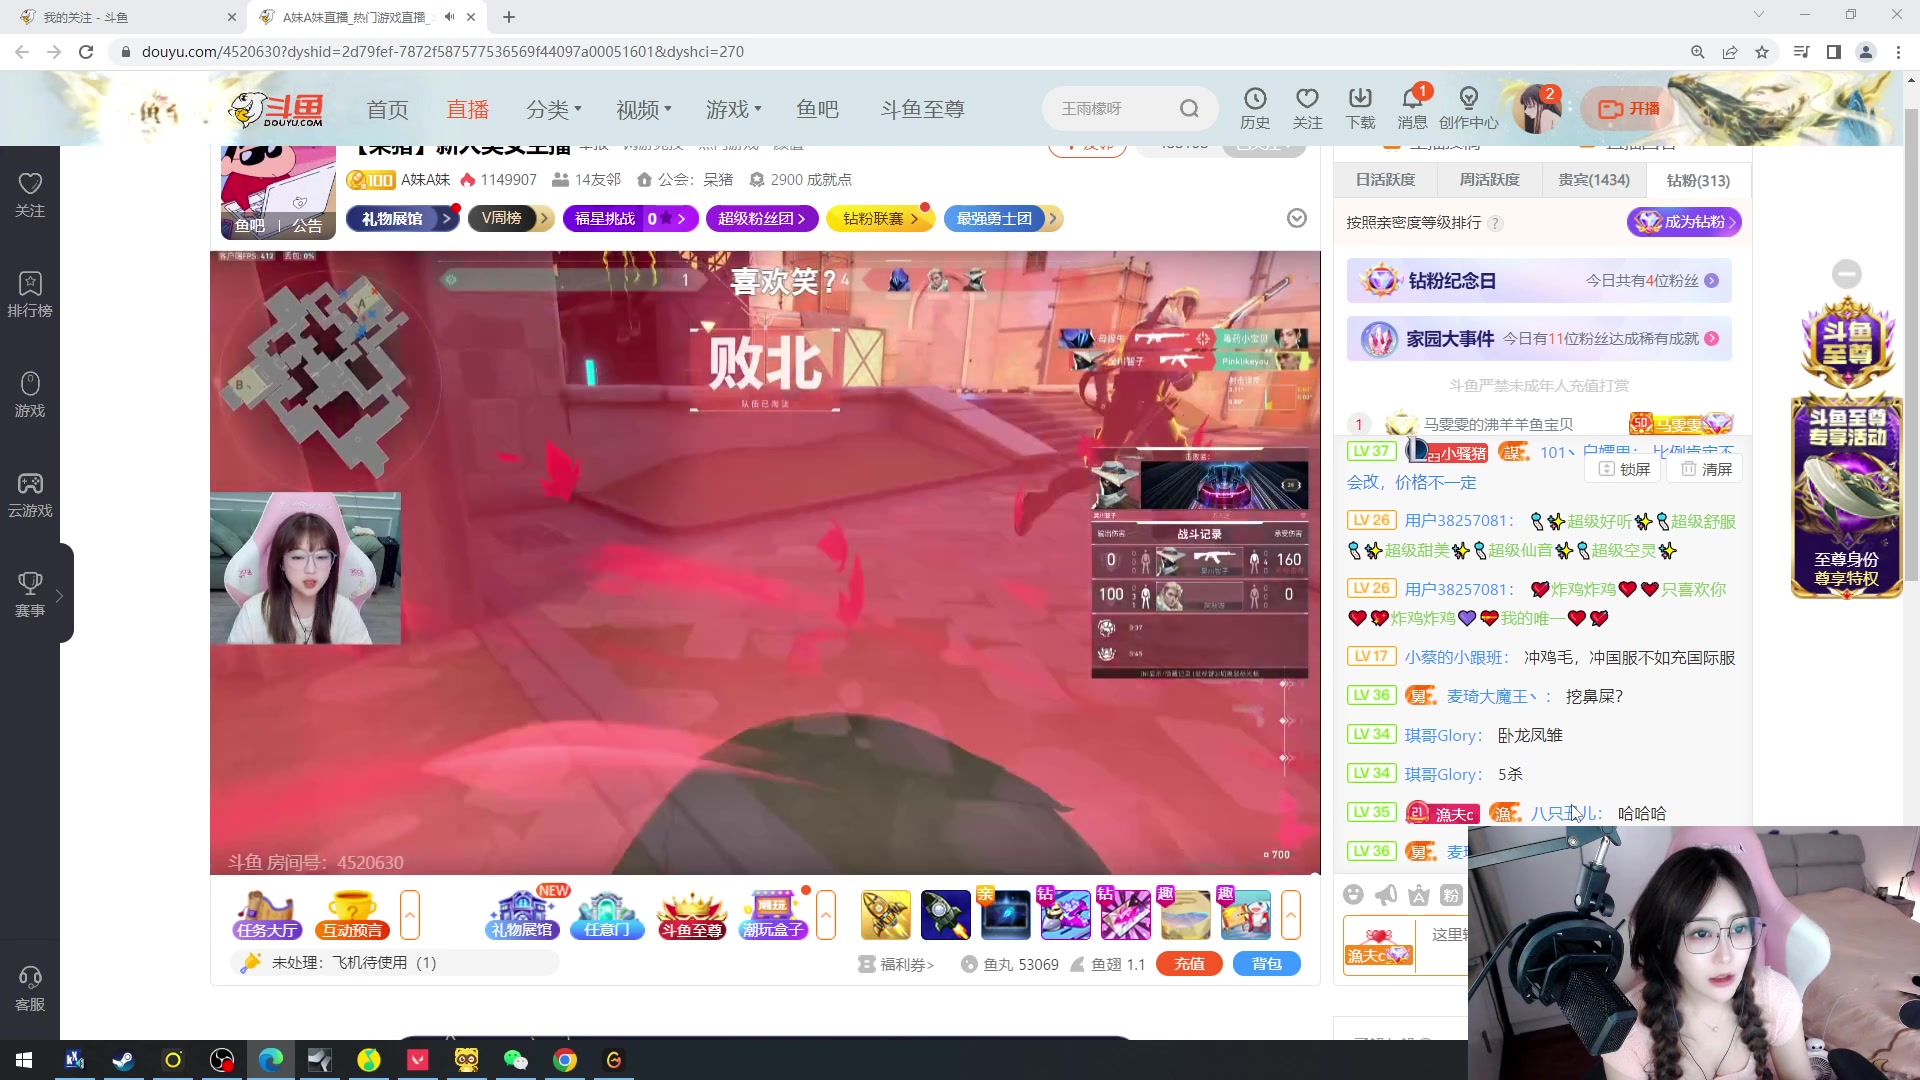The width and height of the screenshot is (1920, 1080).
Task: Open 钻粉纪念日 banner
Action: tap(1539, 281)
